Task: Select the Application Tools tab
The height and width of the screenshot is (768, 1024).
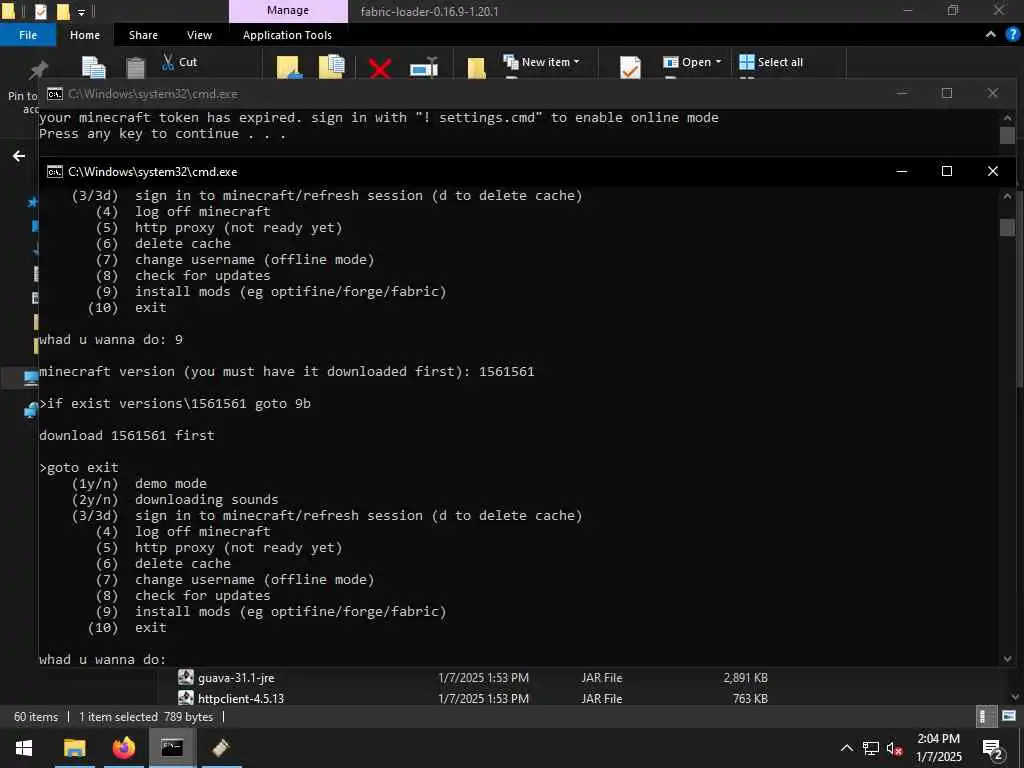Action: [x=287, y=35]
